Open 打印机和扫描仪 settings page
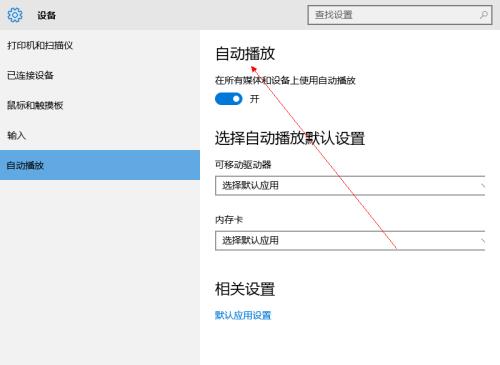This screenshot has height=365, width=500. (x=100, y=45)
